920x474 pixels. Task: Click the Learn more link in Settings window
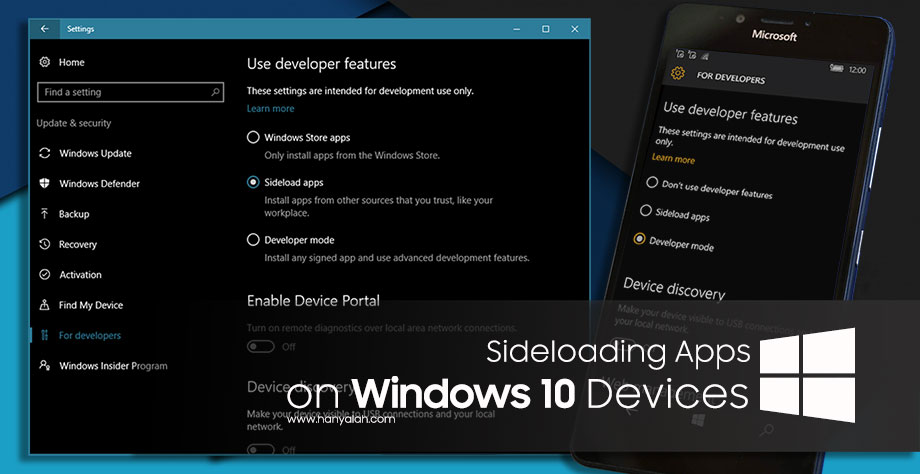pos(270,109)
